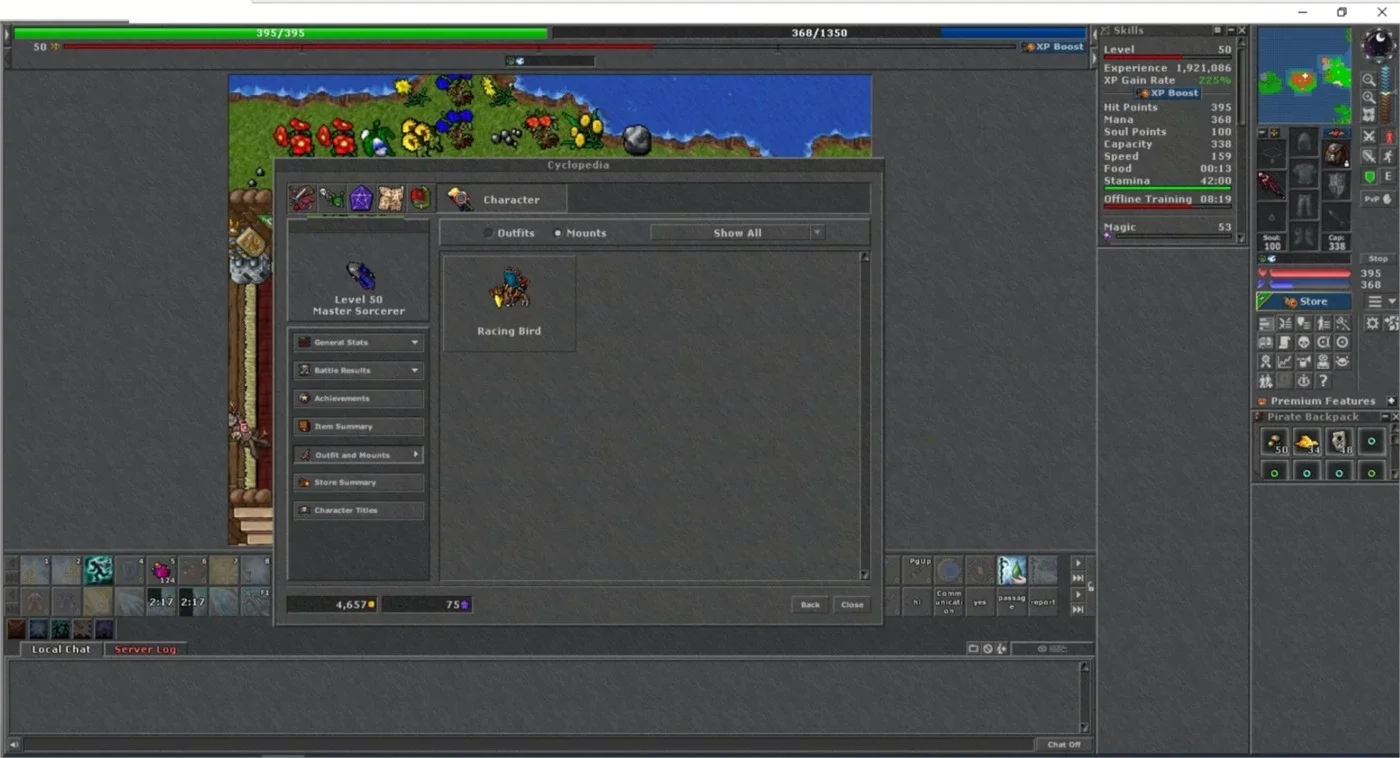The width and height of the screenshot is (1400, 758).
Task: Minimize the Pirate Backpack container
Action: (1386, 417)
